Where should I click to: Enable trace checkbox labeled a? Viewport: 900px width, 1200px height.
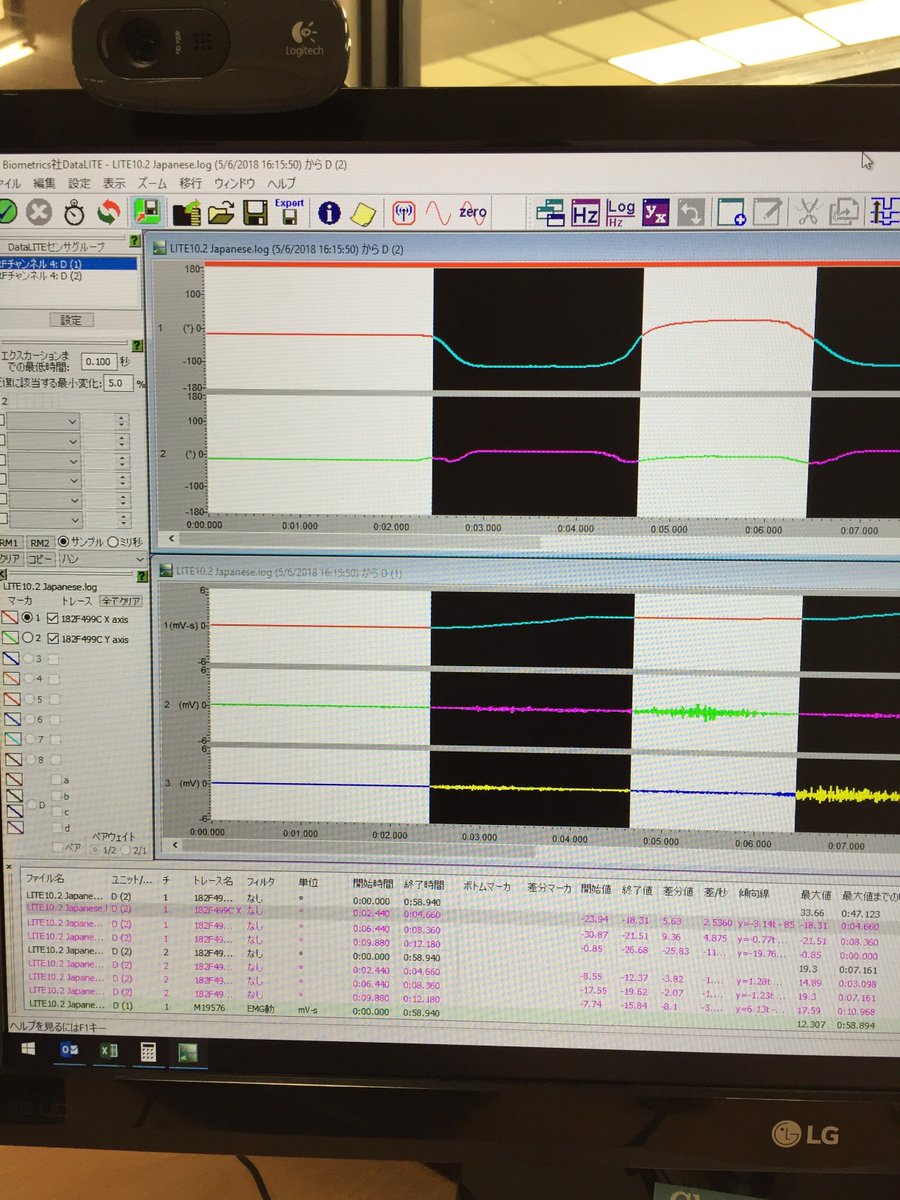click(x=56, y=780)
